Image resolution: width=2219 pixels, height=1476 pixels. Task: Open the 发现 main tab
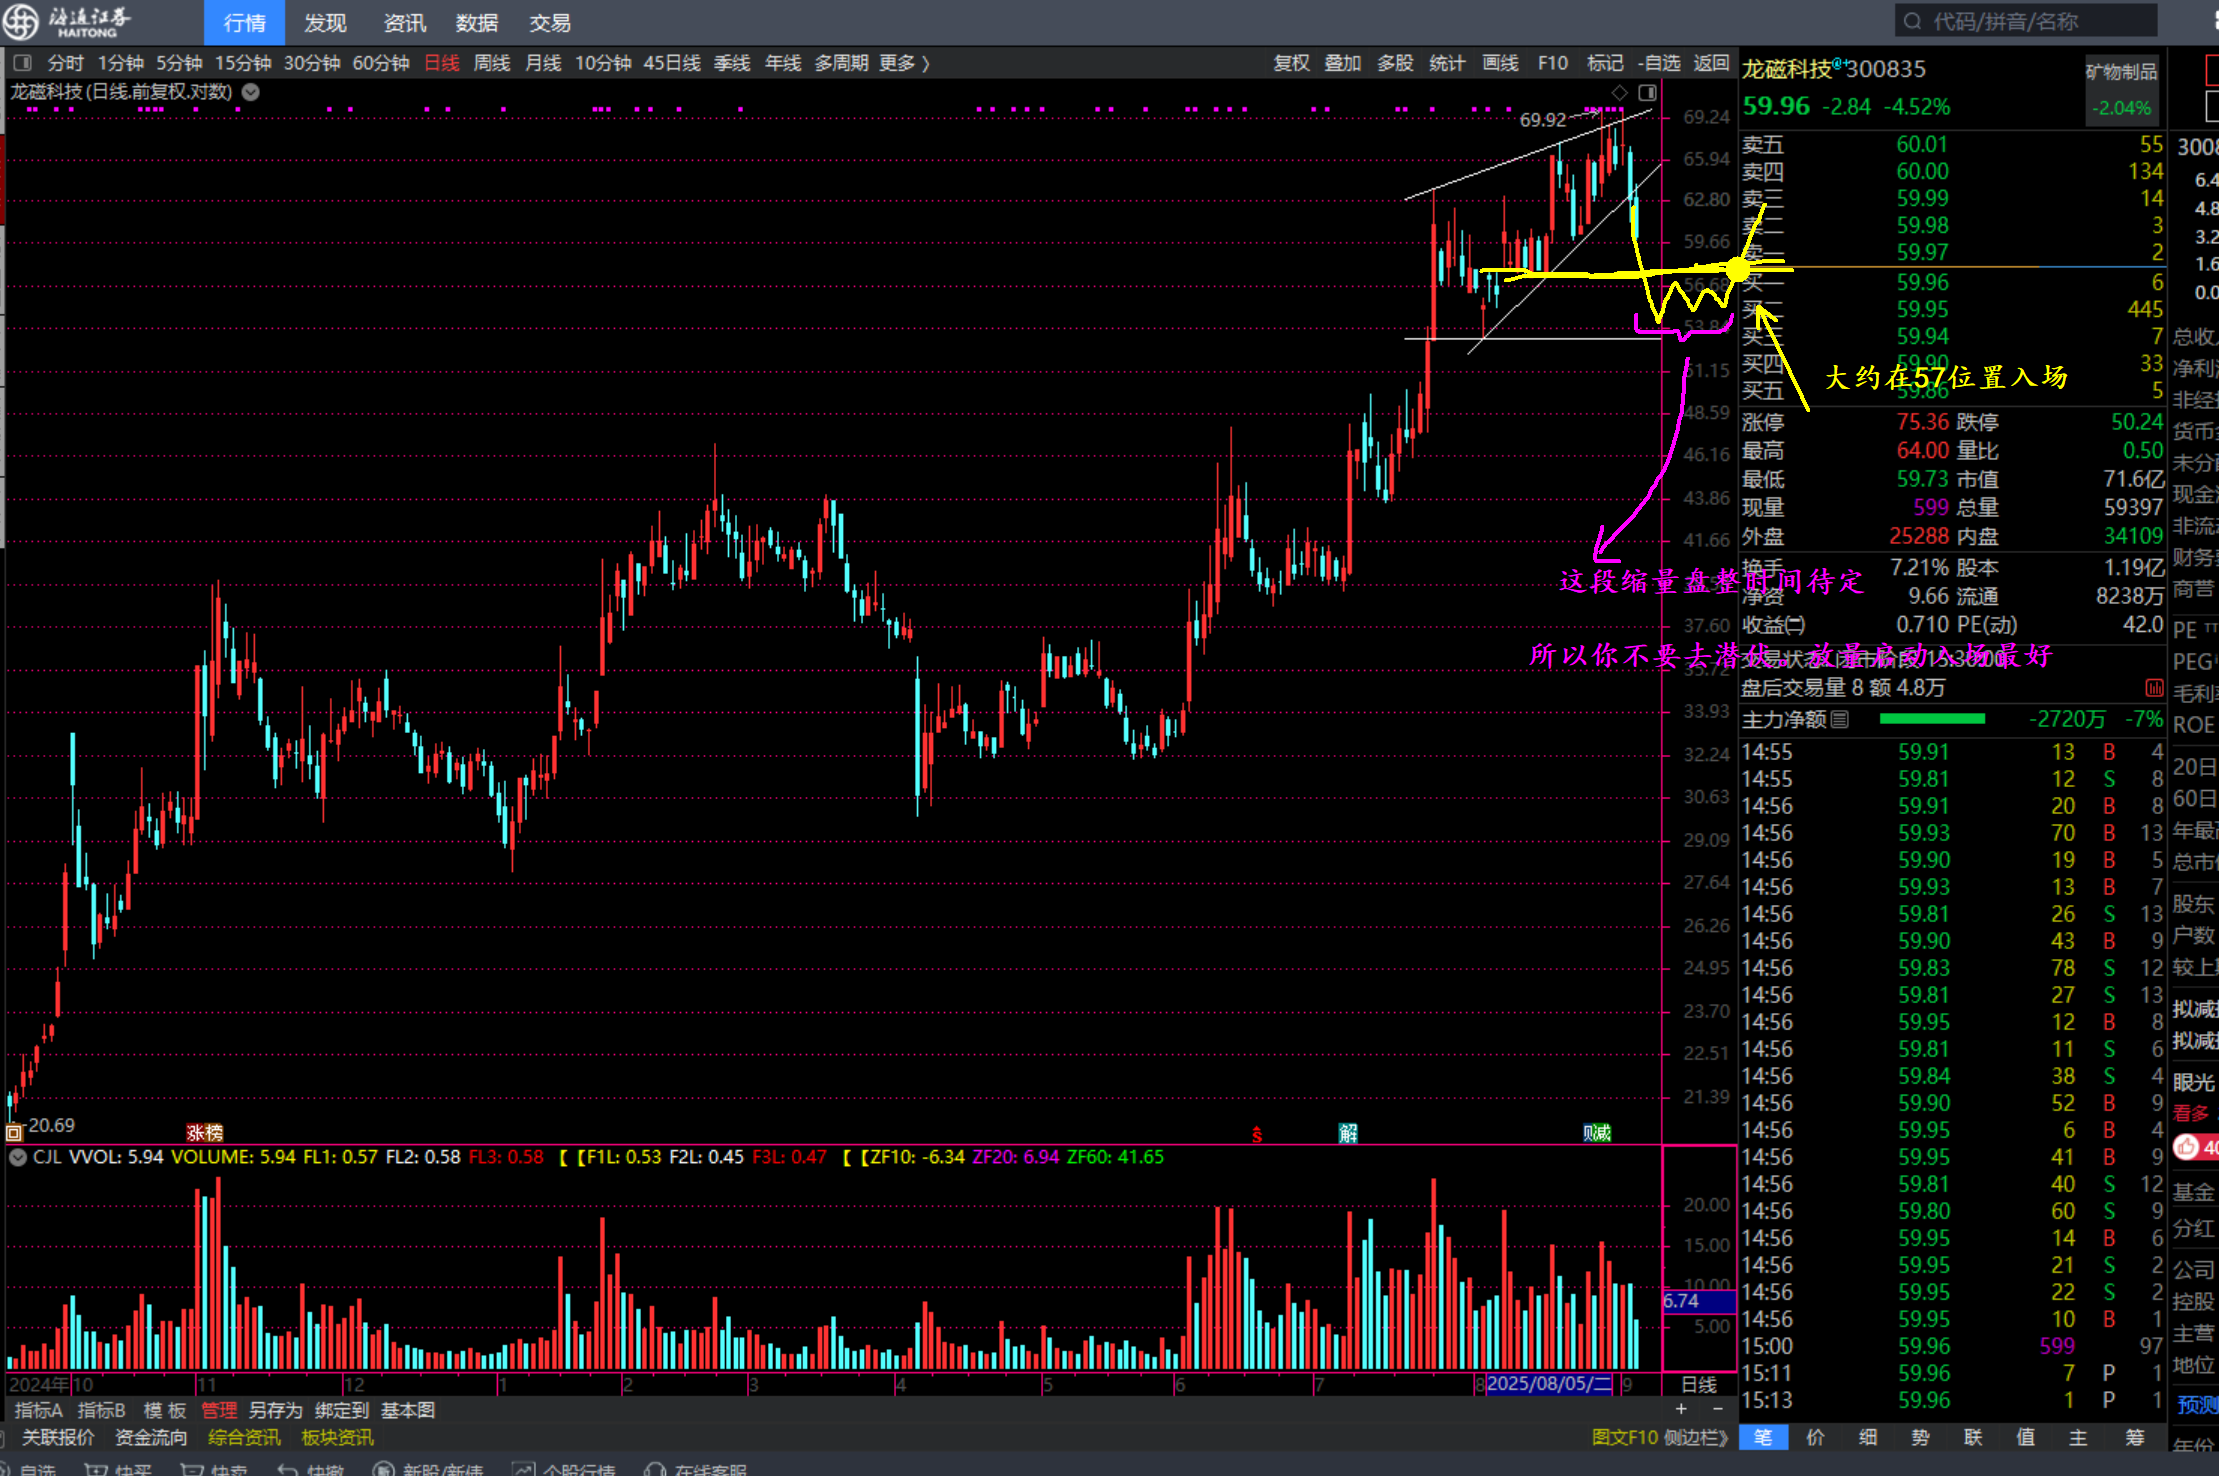pyautogui.click(x=325, y=22)
